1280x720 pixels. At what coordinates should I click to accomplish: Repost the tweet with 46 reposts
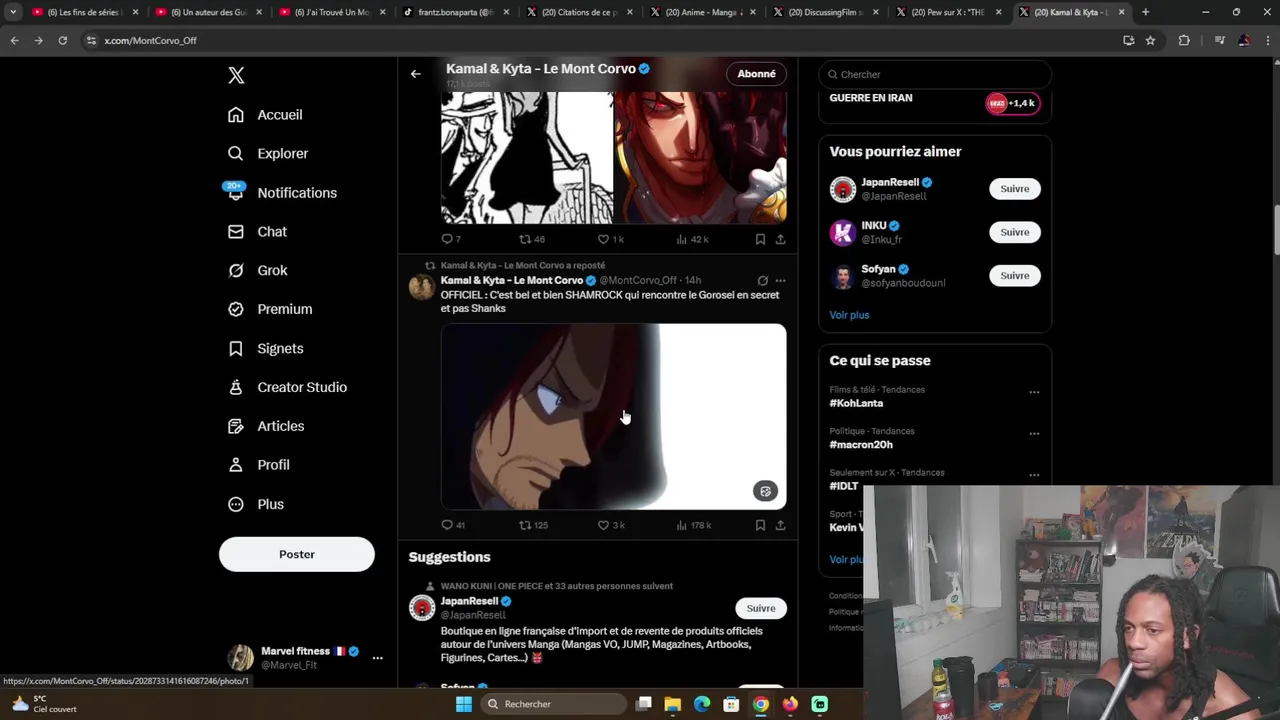(532, 239)
